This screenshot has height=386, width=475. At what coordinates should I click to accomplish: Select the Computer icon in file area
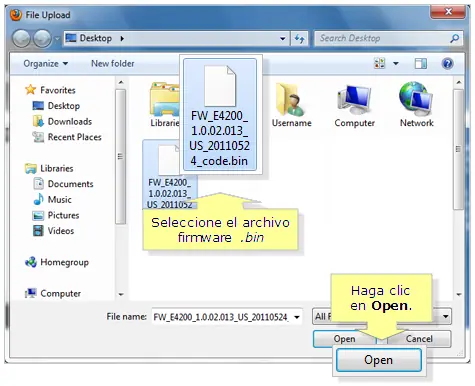354,105
